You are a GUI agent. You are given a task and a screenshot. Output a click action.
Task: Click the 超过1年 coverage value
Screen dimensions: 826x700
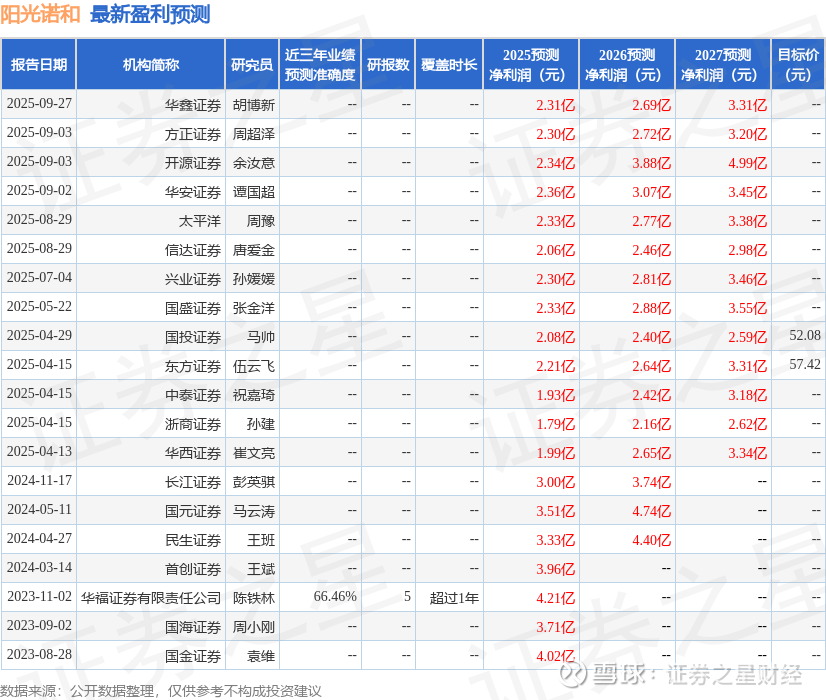coord(454,598)
